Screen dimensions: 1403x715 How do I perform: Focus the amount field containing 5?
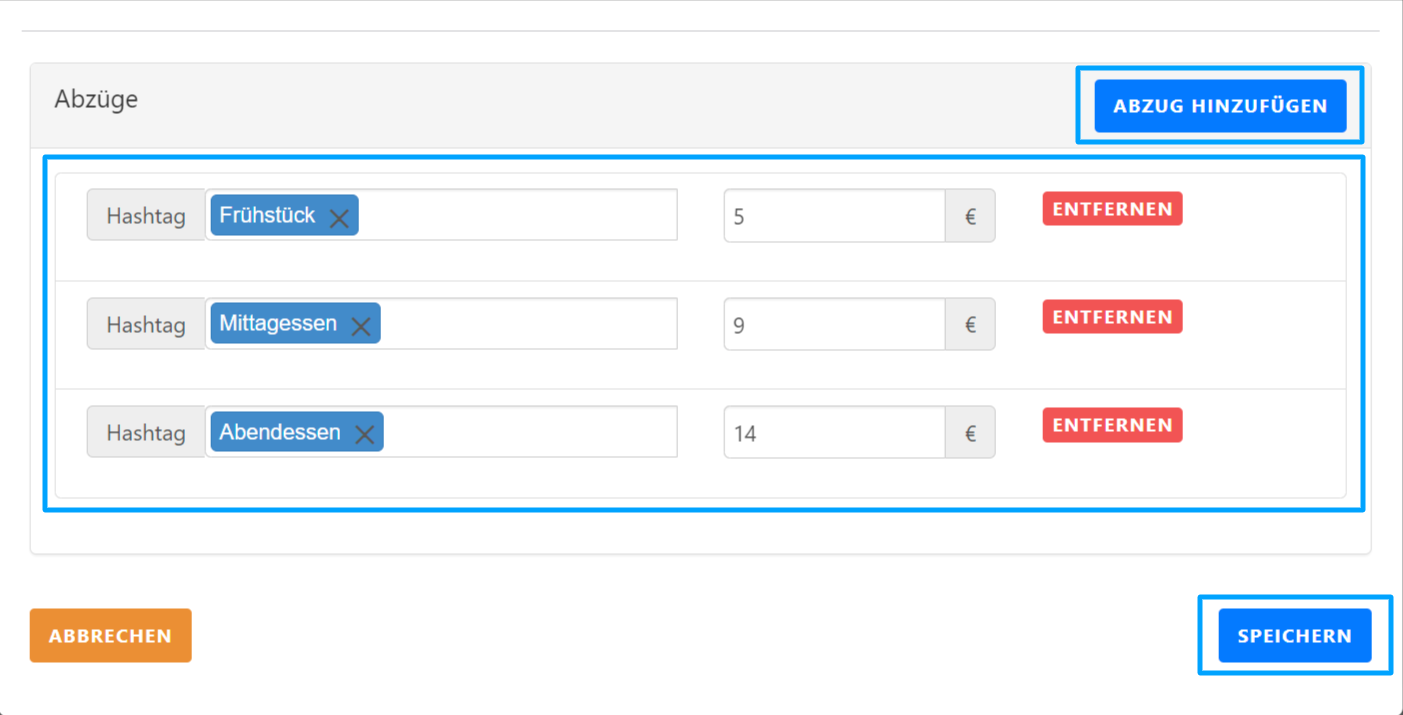pos(834,216)
